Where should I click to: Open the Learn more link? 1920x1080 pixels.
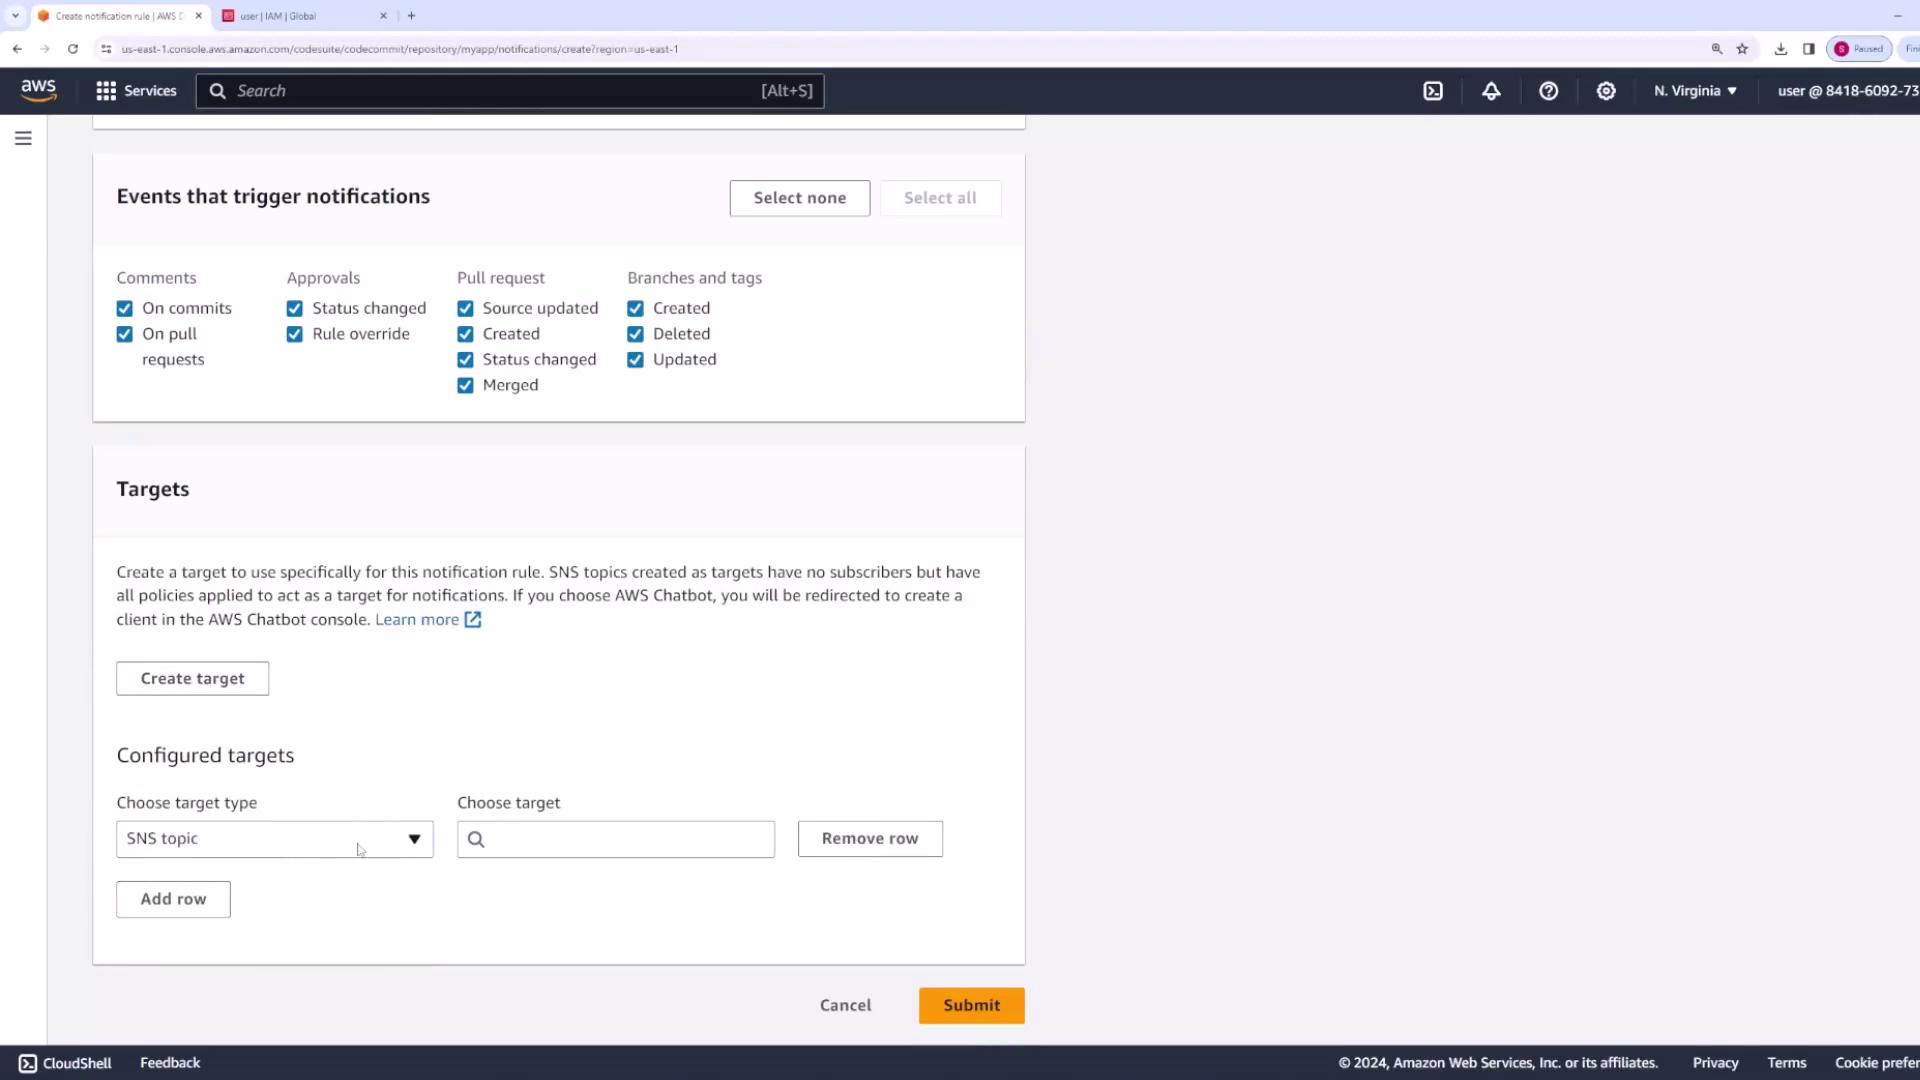tap(417, 620)
